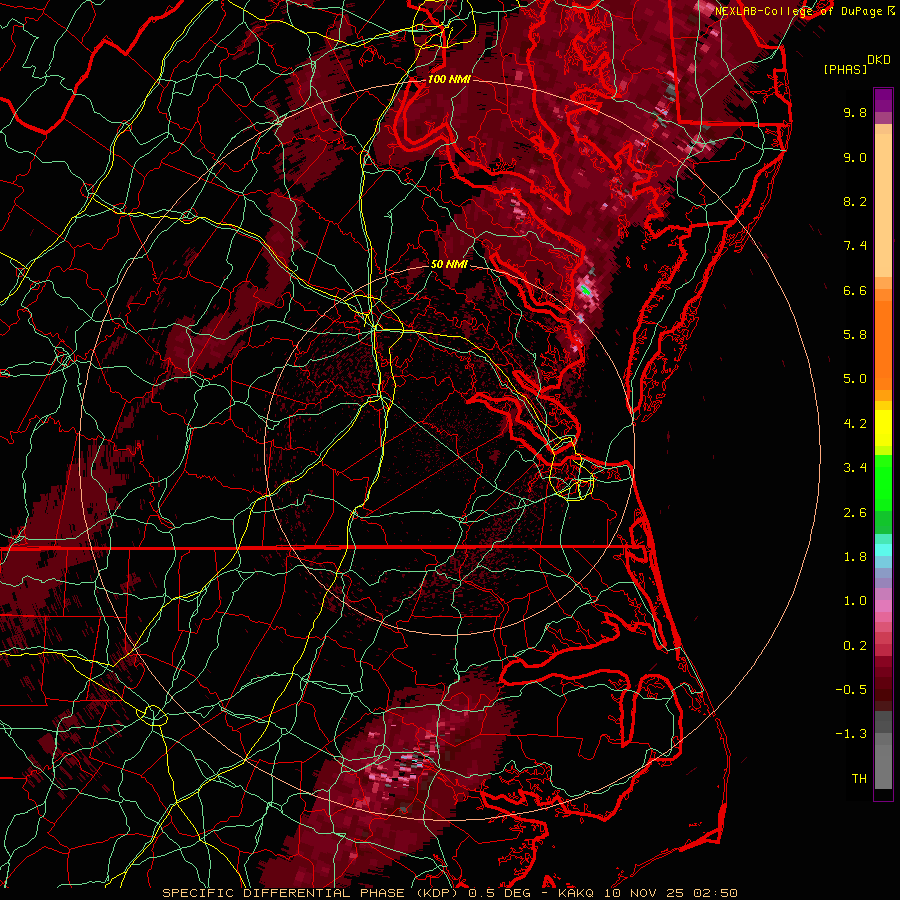Image resolution: width=900 pixels, height=900 pixels.
Task: Click the 1.0 scale label
Action: click(855, 601)
